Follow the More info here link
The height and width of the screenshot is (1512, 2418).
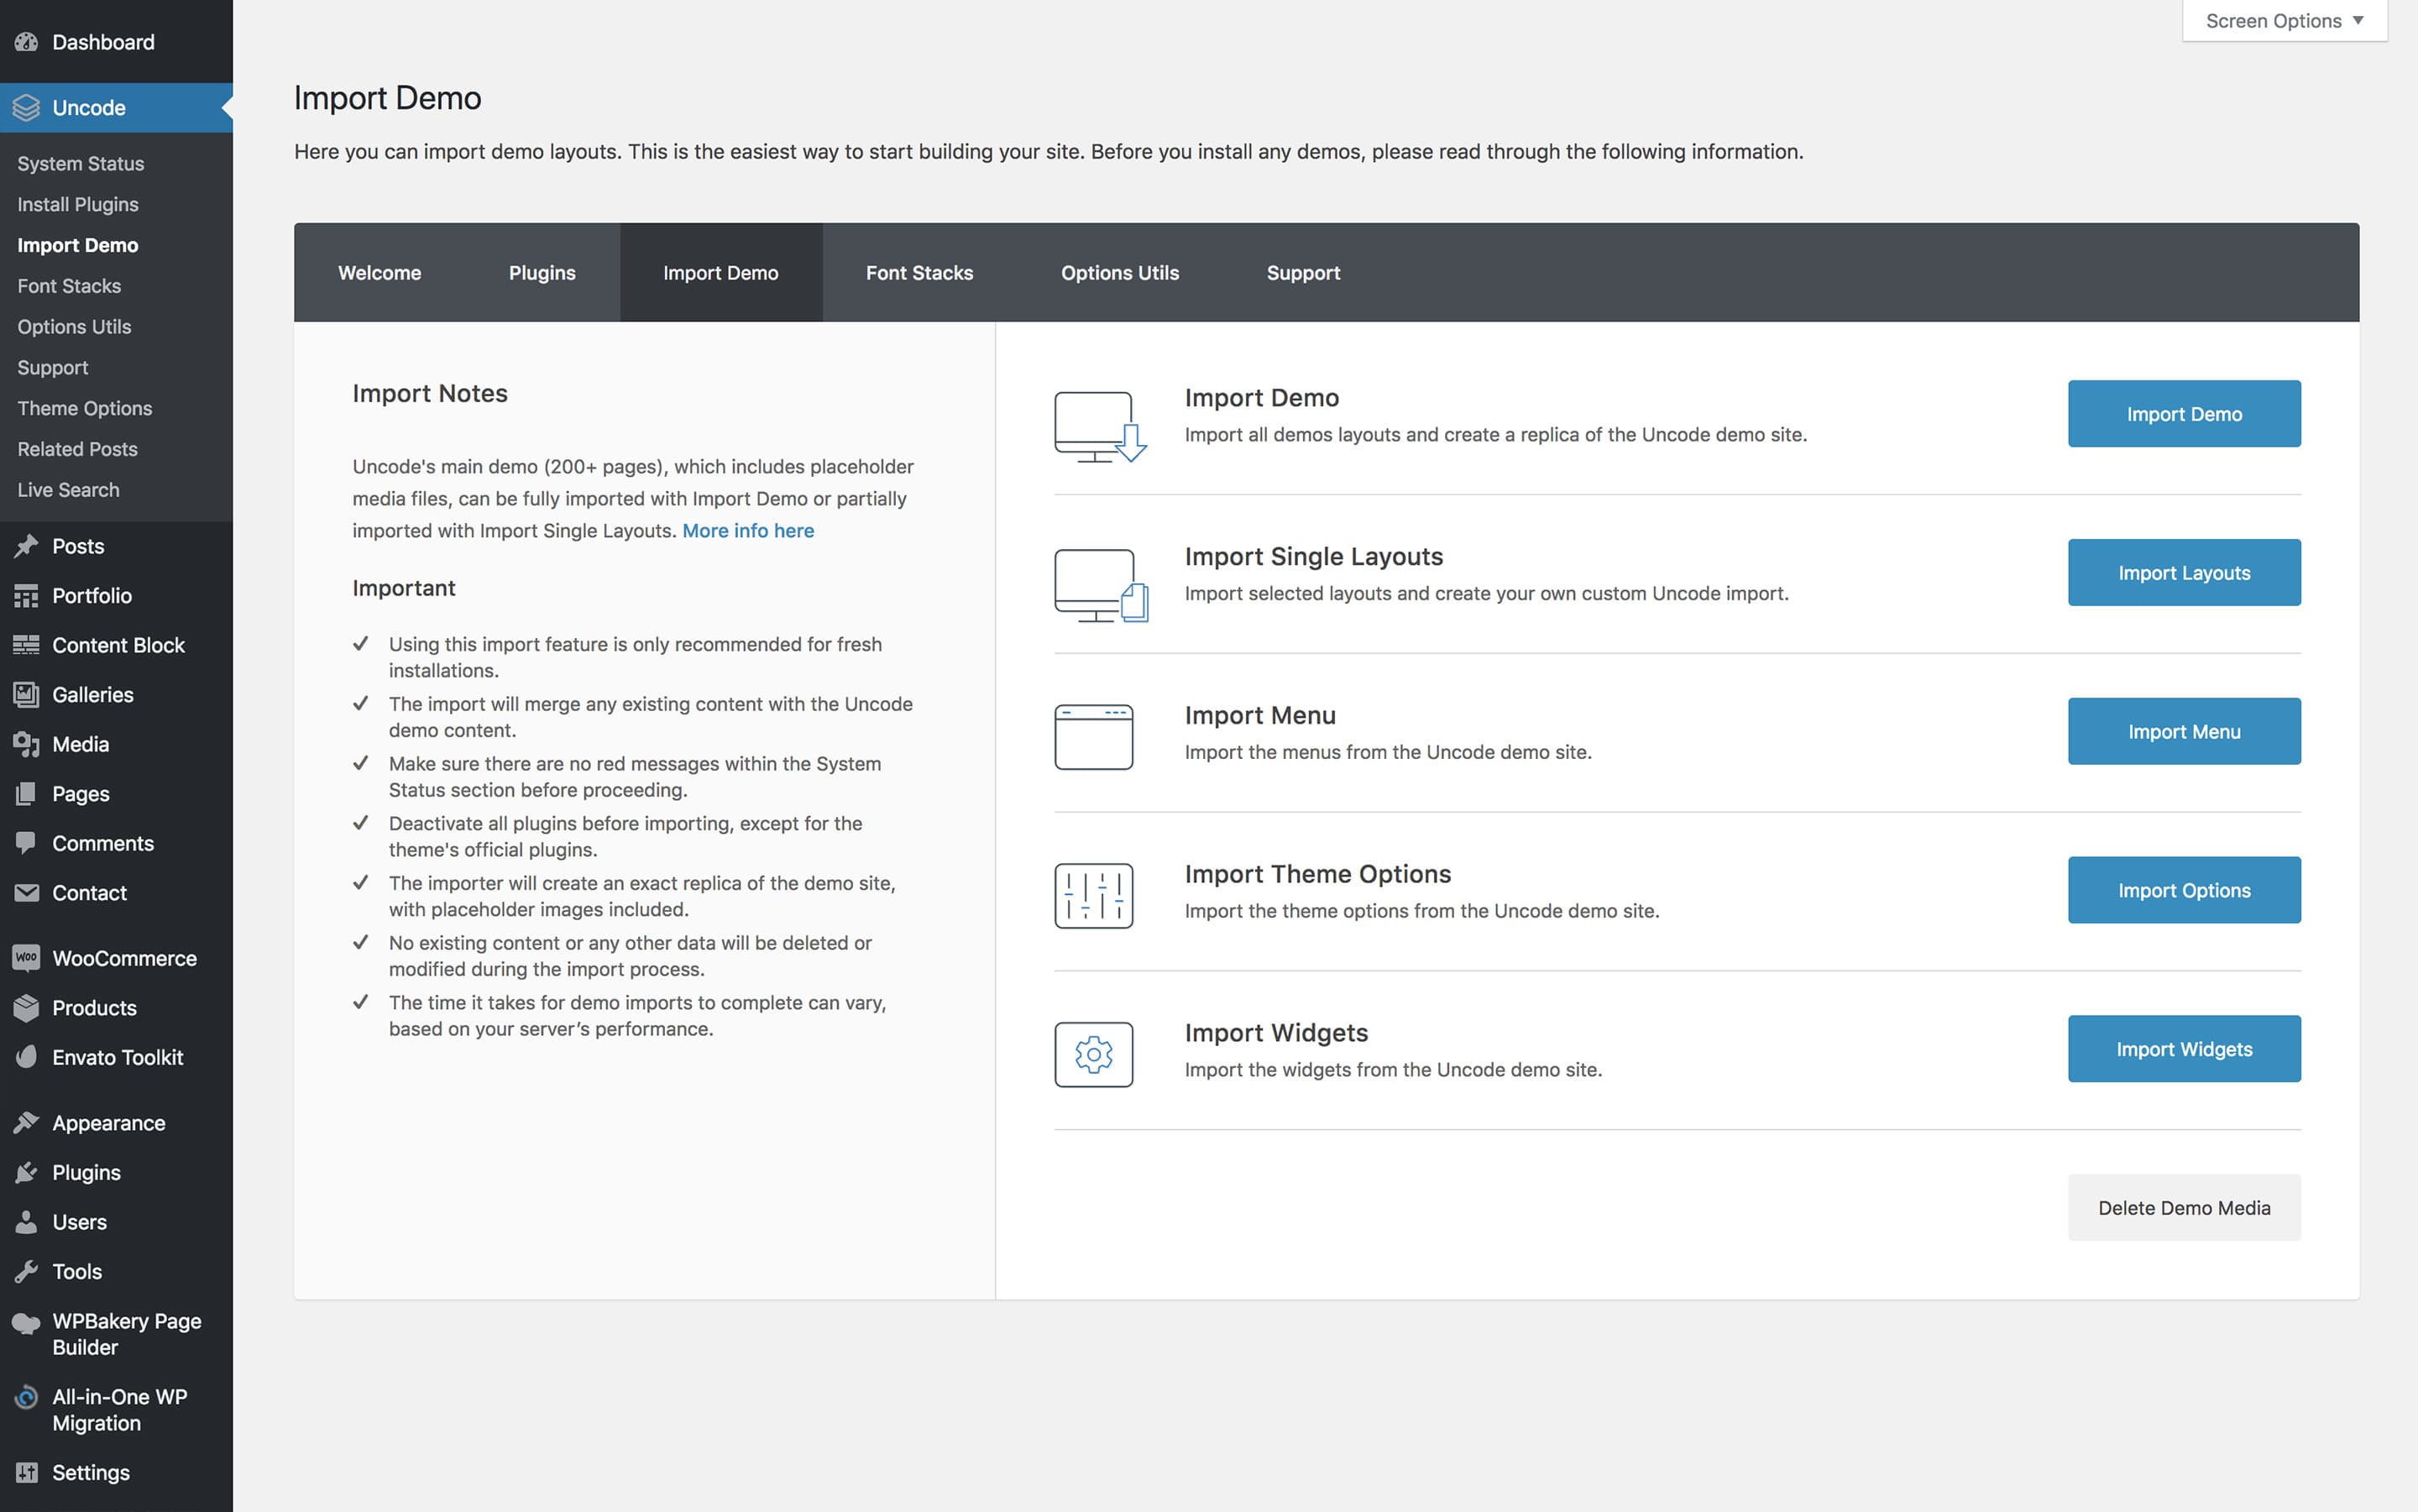point(747,531)
